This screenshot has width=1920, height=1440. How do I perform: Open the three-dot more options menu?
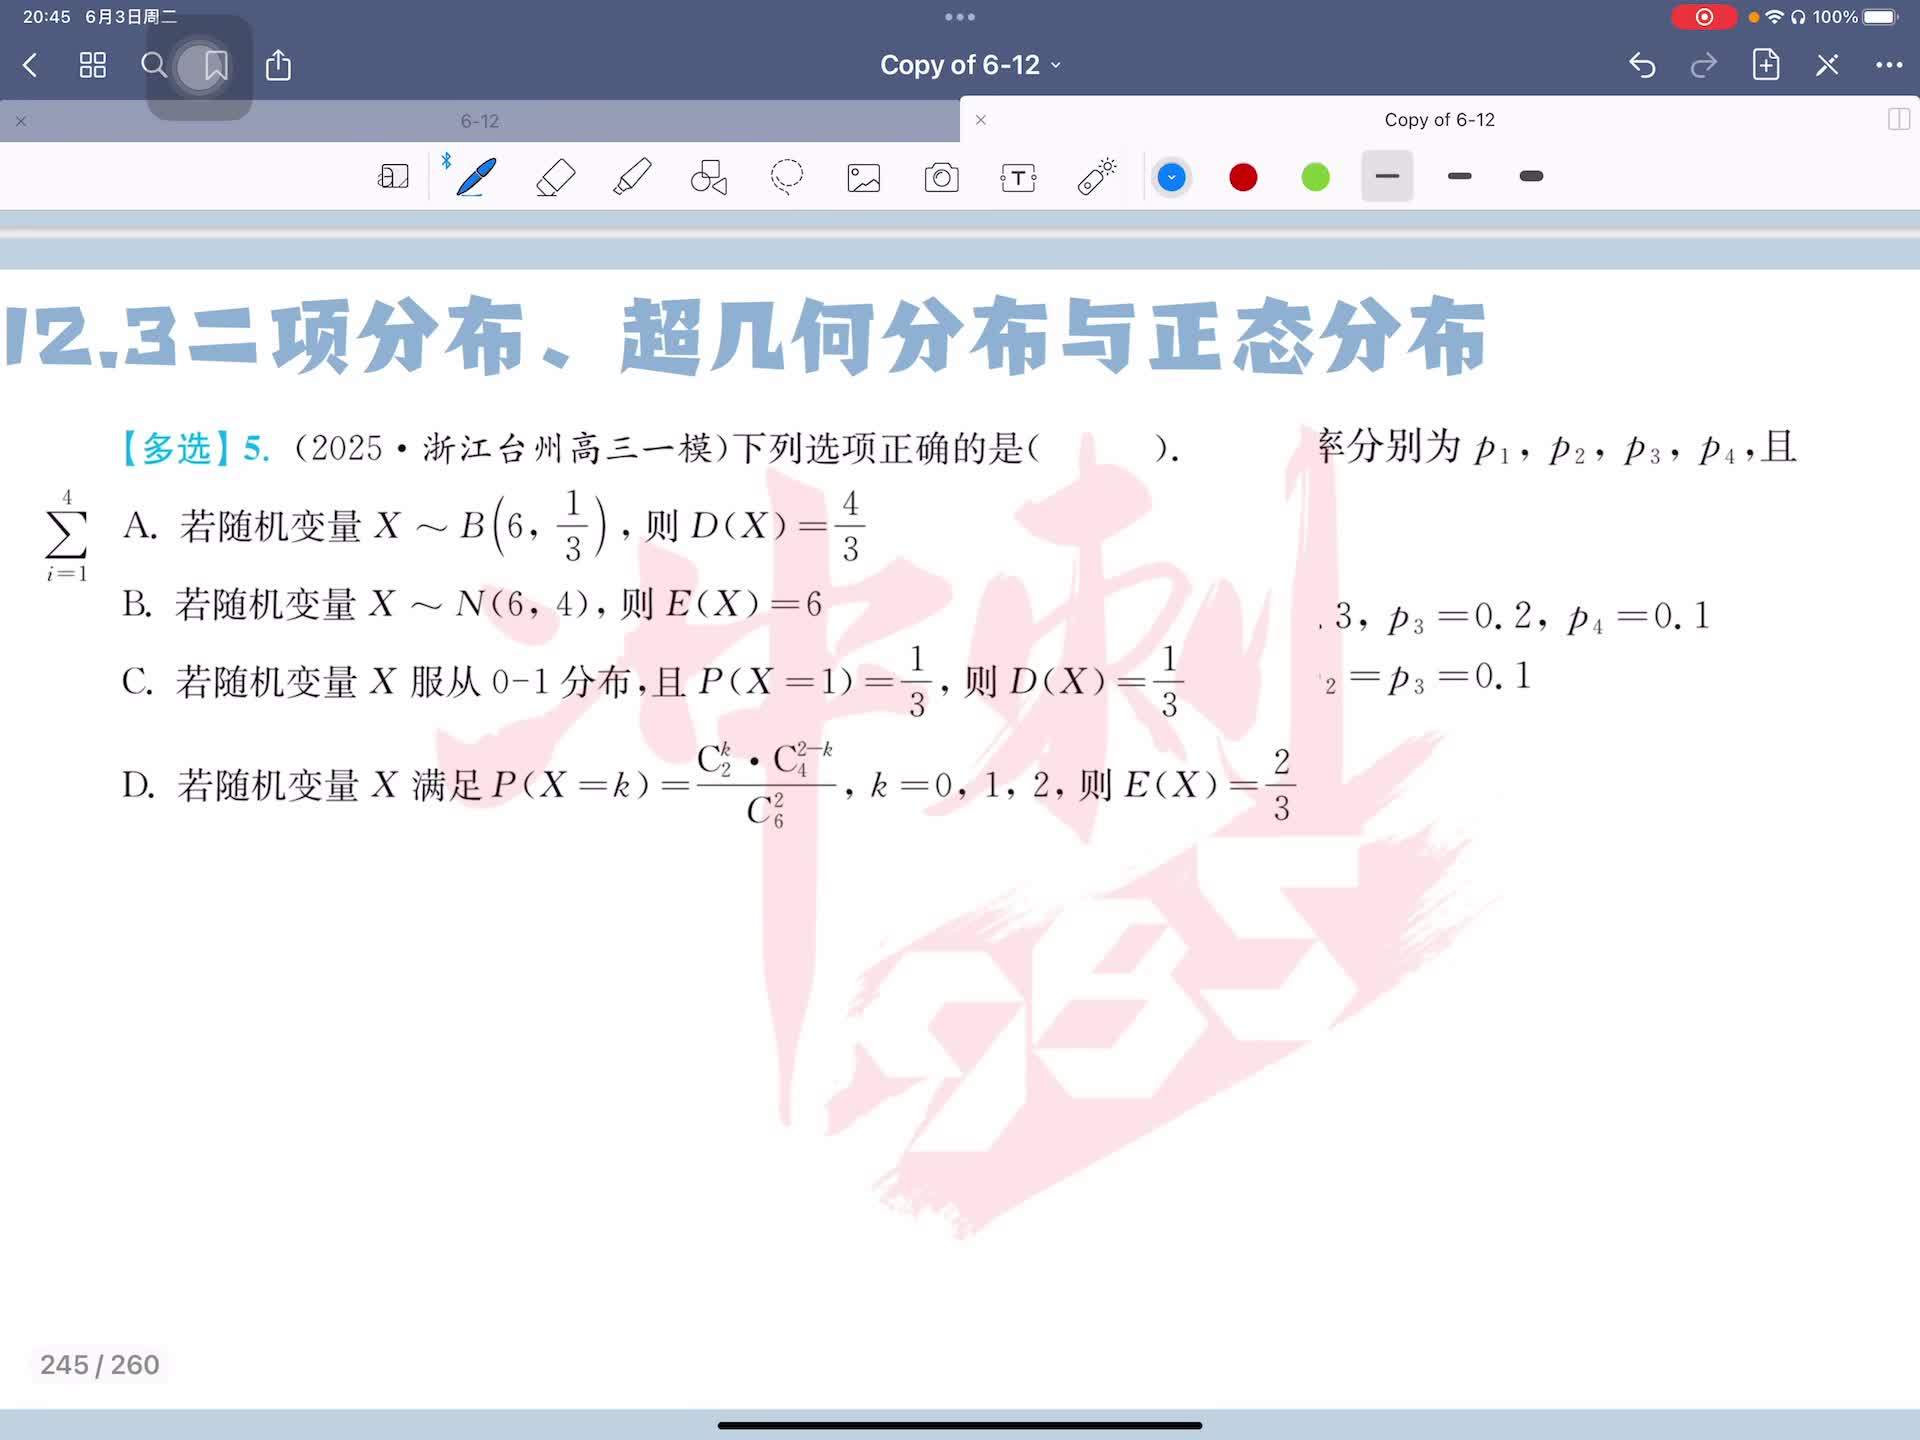point(1888,65)
